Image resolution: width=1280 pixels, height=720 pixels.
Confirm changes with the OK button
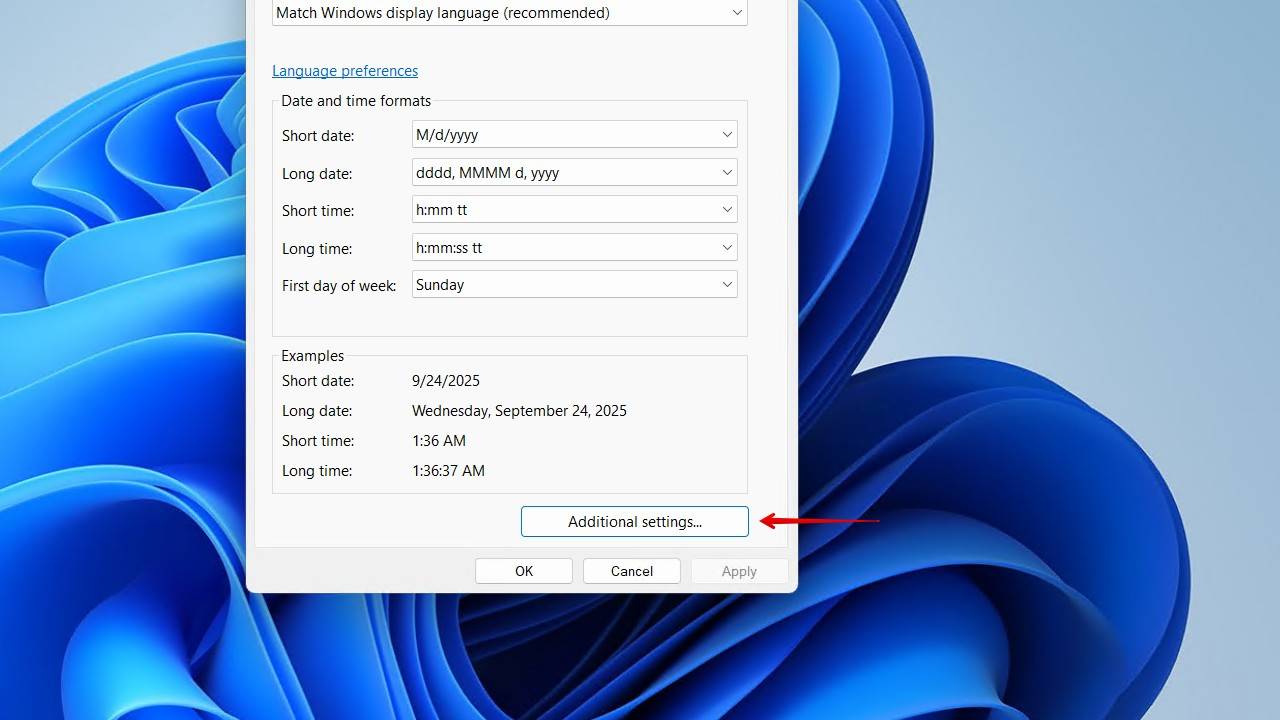(523, 570)
